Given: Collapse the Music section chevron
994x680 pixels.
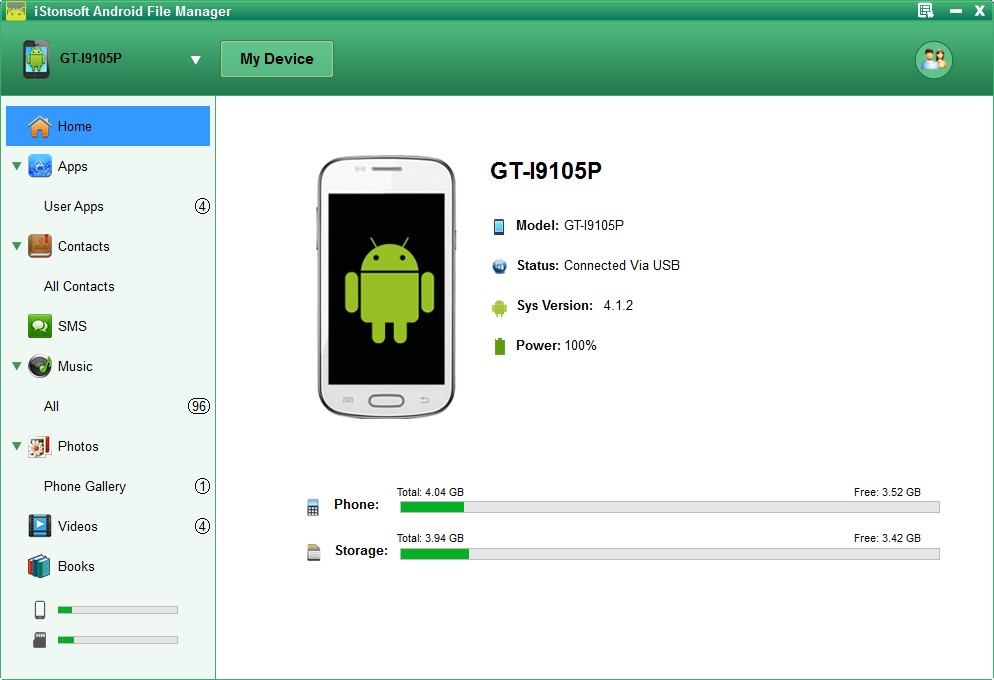Looking at the screenshot, I should coord(14,366).
